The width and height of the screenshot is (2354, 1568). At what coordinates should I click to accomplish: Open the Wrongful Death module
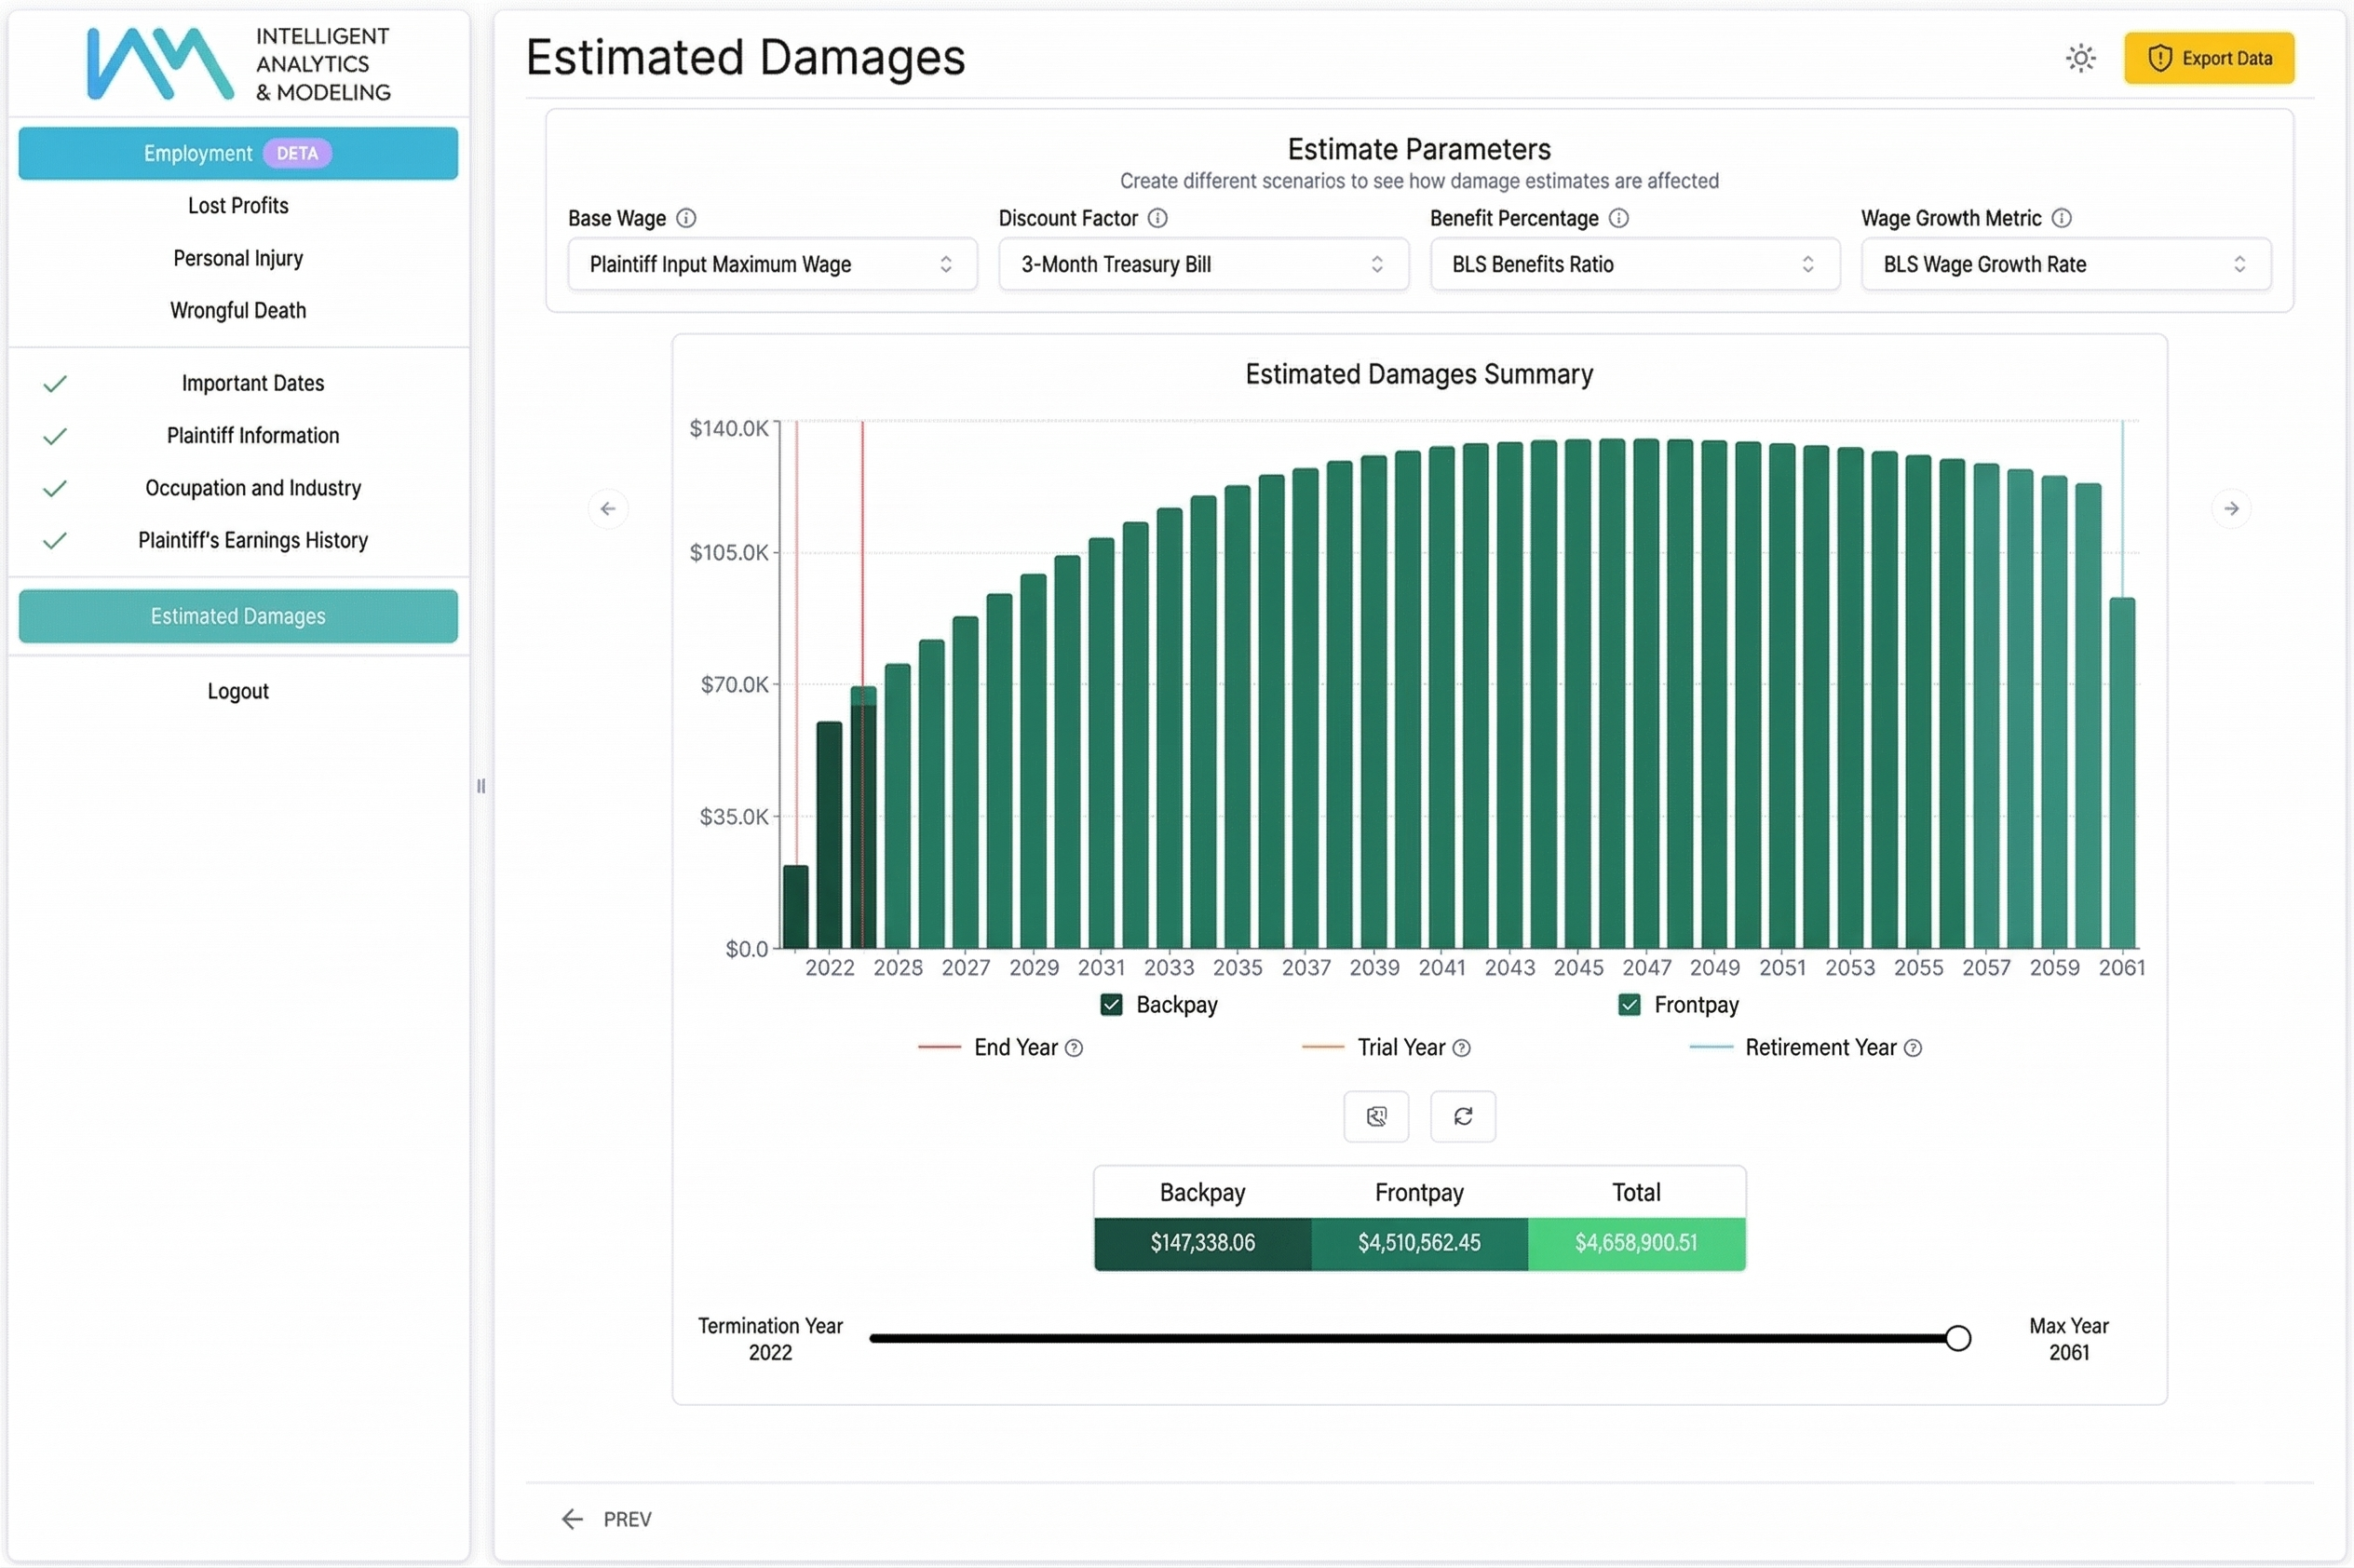[x=238, y=311]
